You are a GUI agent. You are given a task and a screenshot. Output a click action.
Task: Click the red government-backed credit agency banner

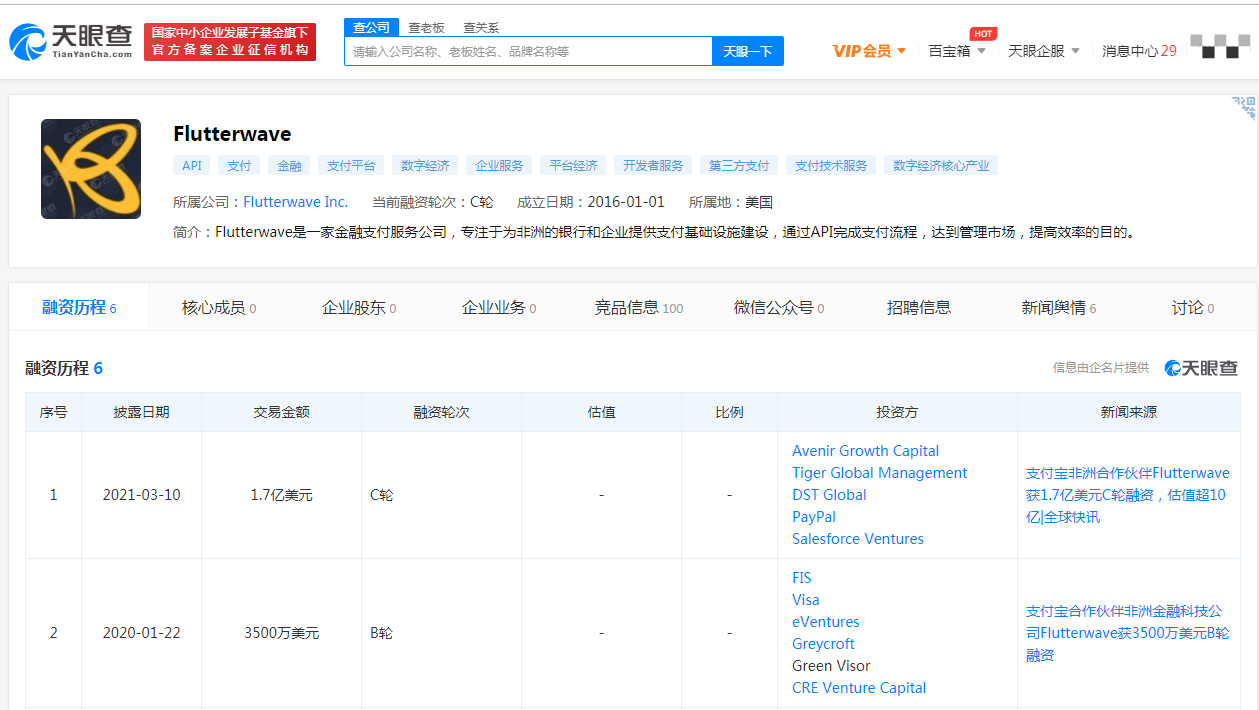(230, 42)
